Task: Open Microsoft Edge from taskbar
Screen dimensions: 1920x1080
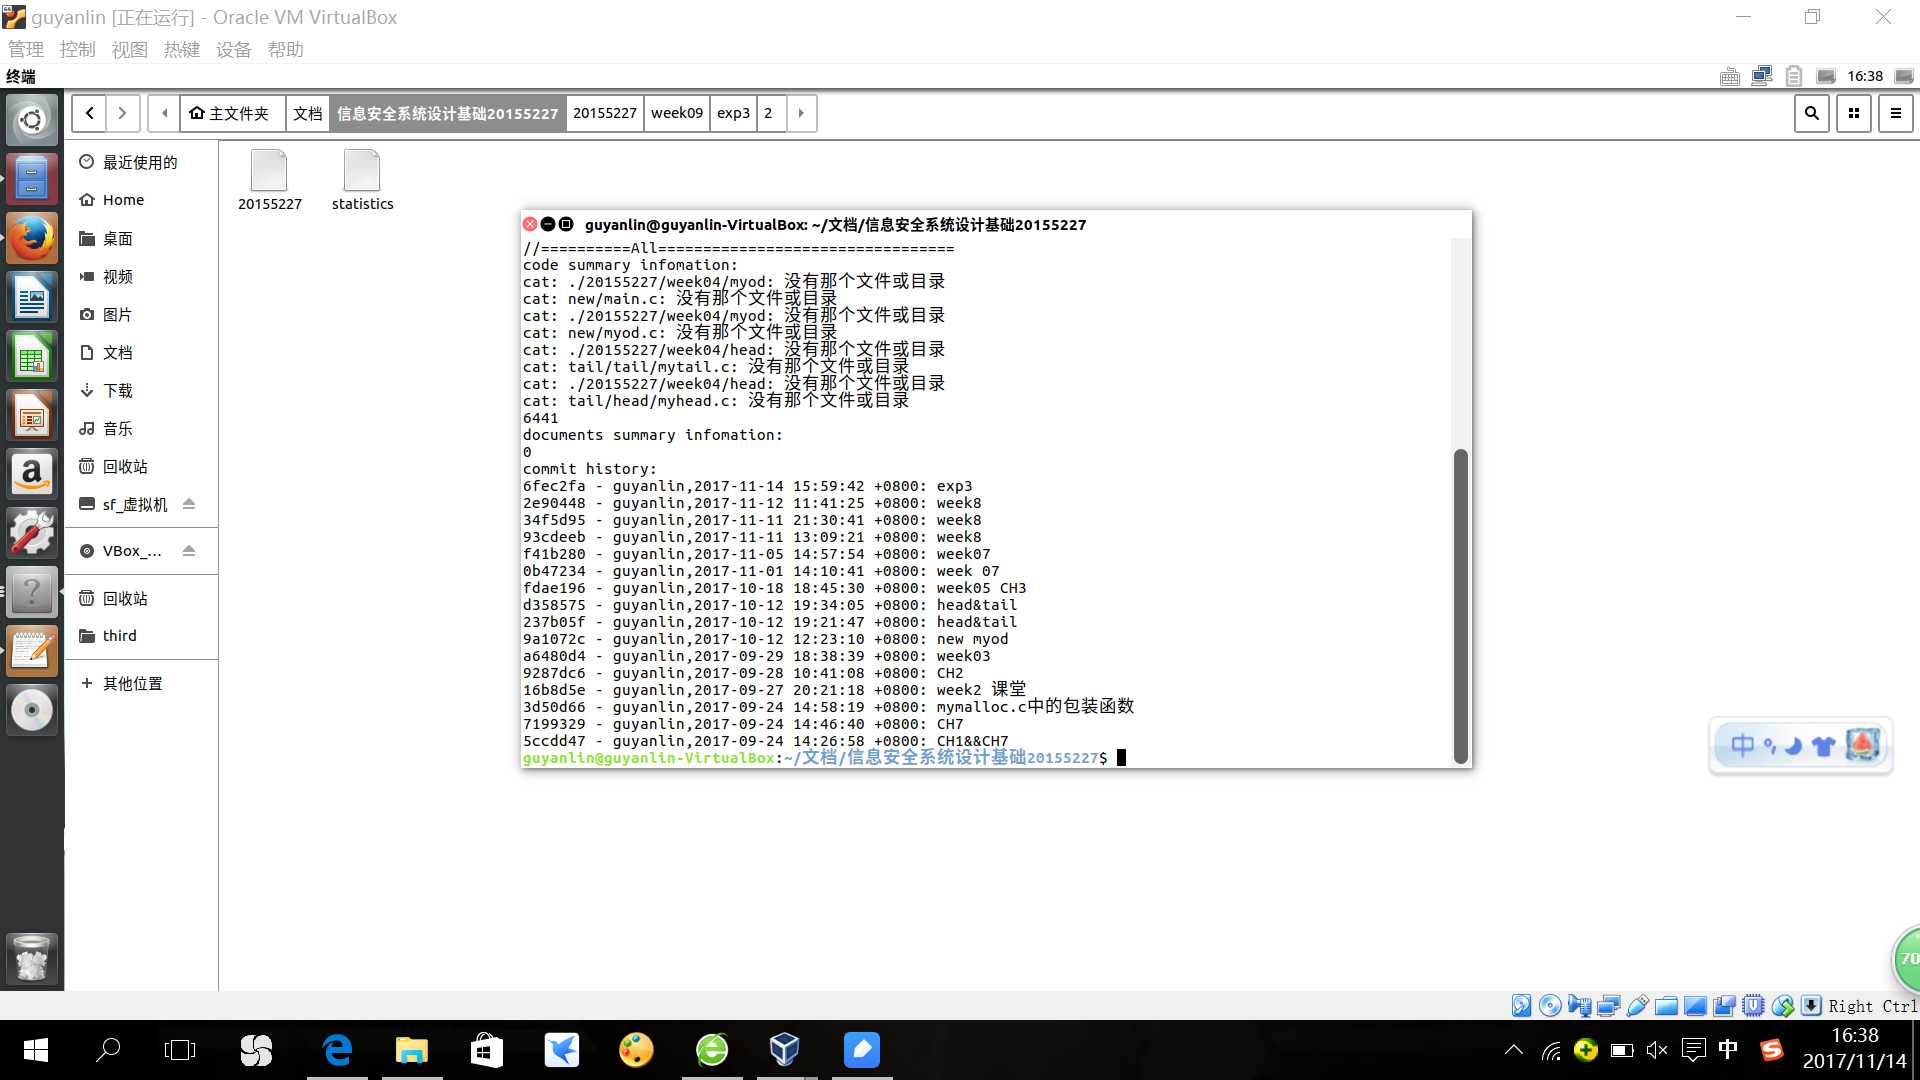Action: [338, 1050]
